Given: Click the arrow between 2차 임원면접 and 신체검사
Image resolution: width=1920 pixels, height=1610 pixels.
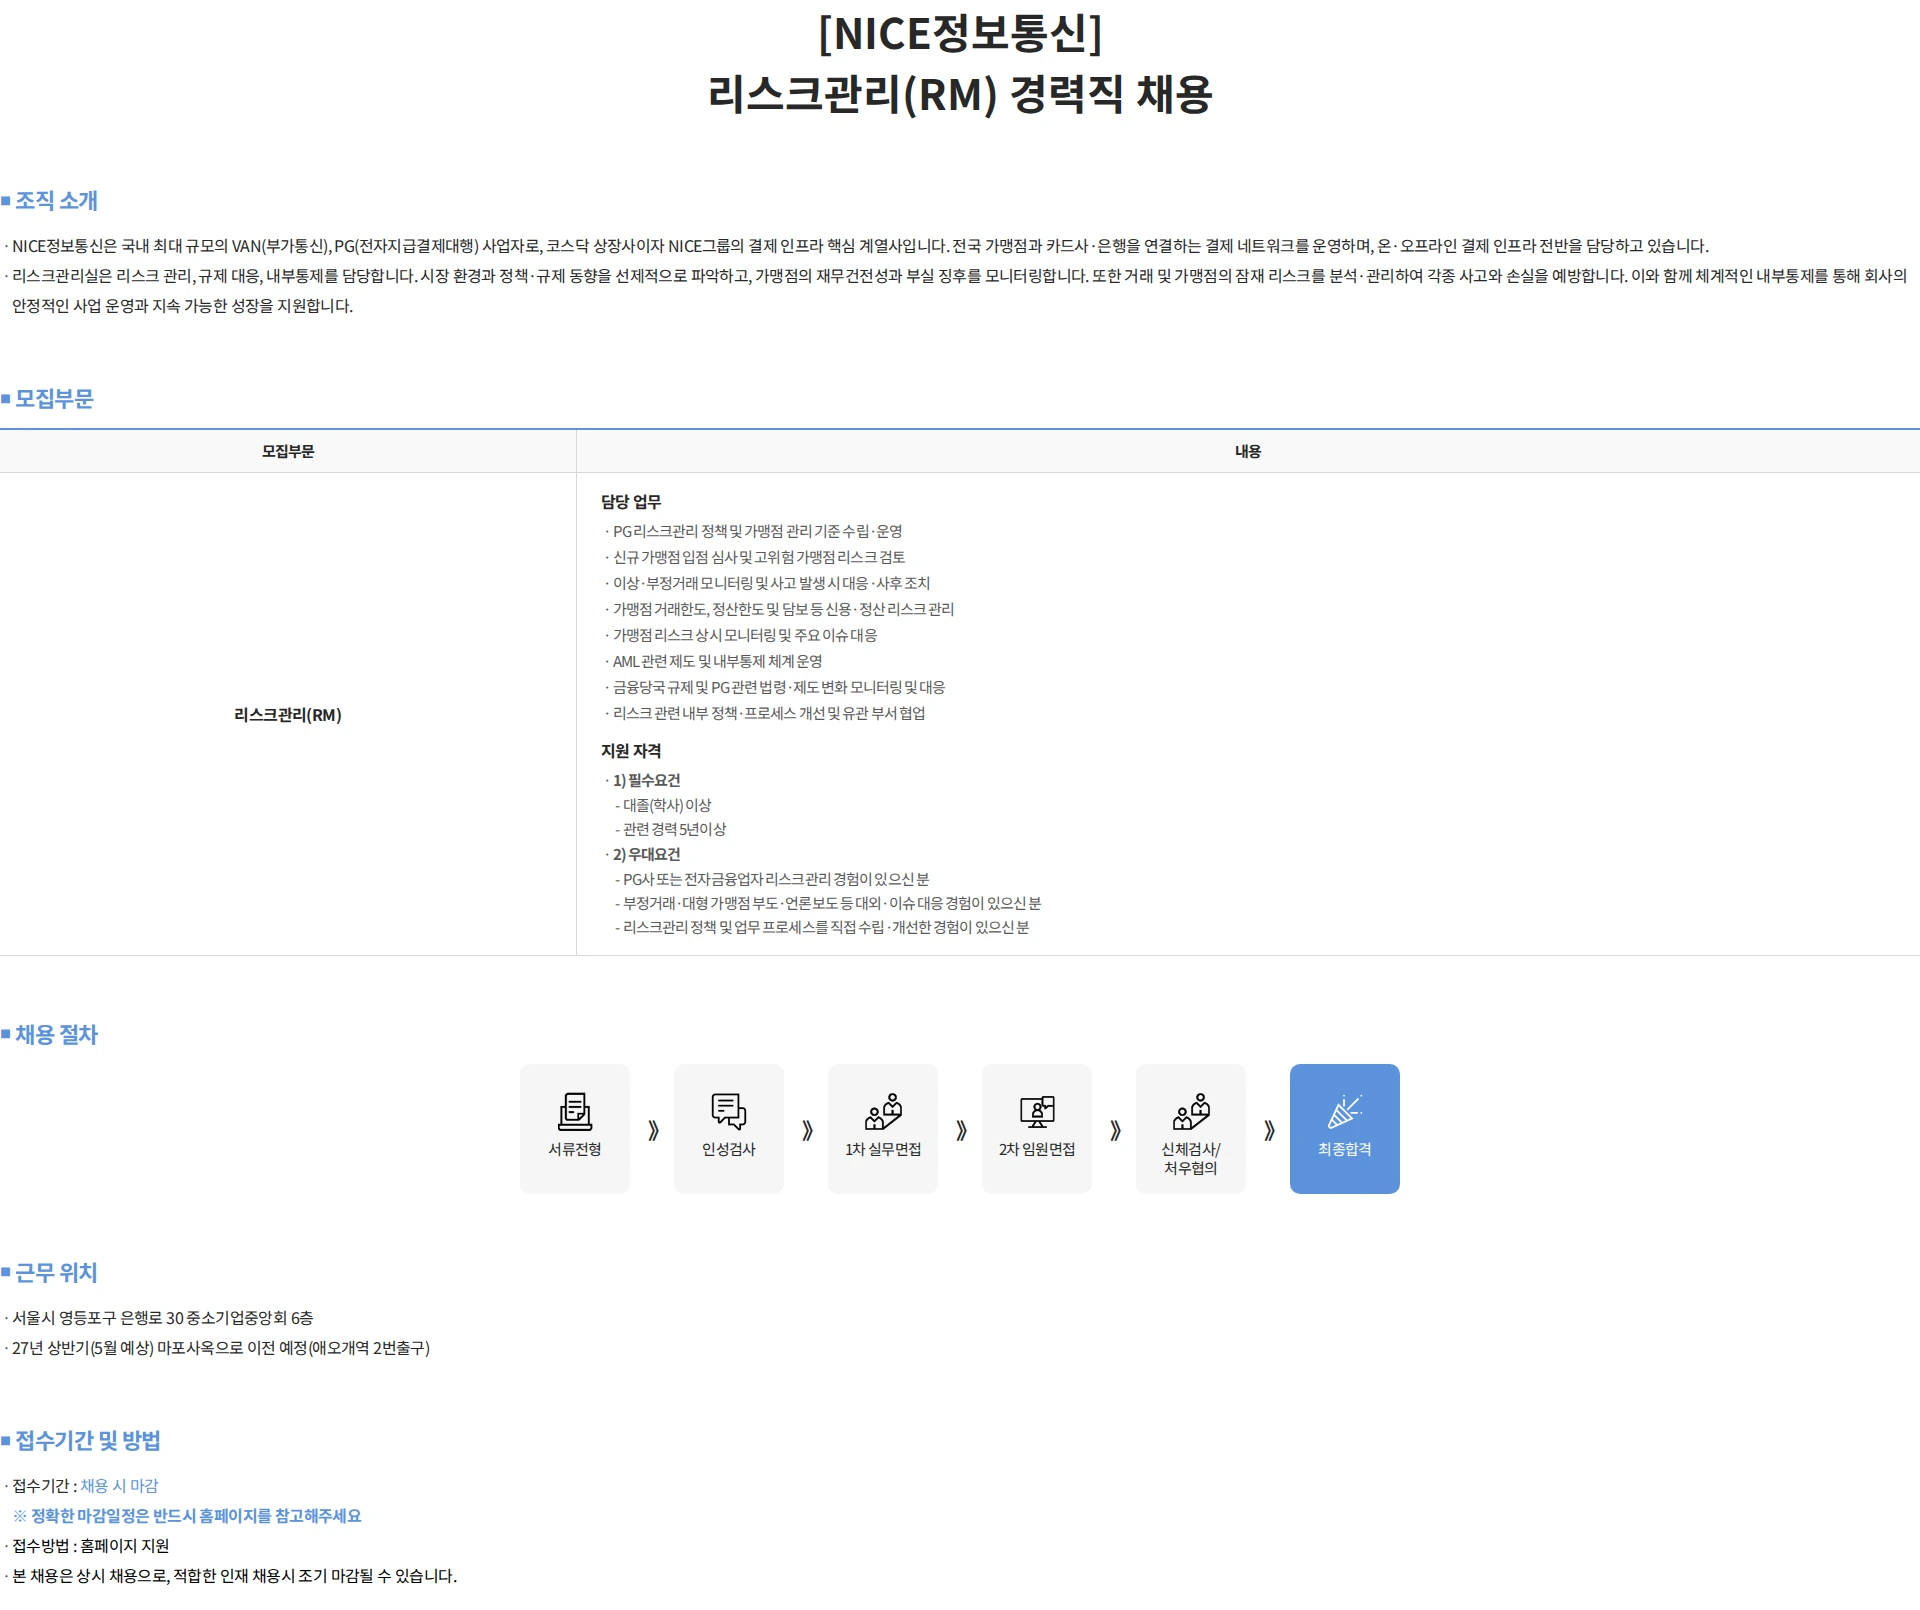Looking at the screenshot, I should [1115, 1130].
